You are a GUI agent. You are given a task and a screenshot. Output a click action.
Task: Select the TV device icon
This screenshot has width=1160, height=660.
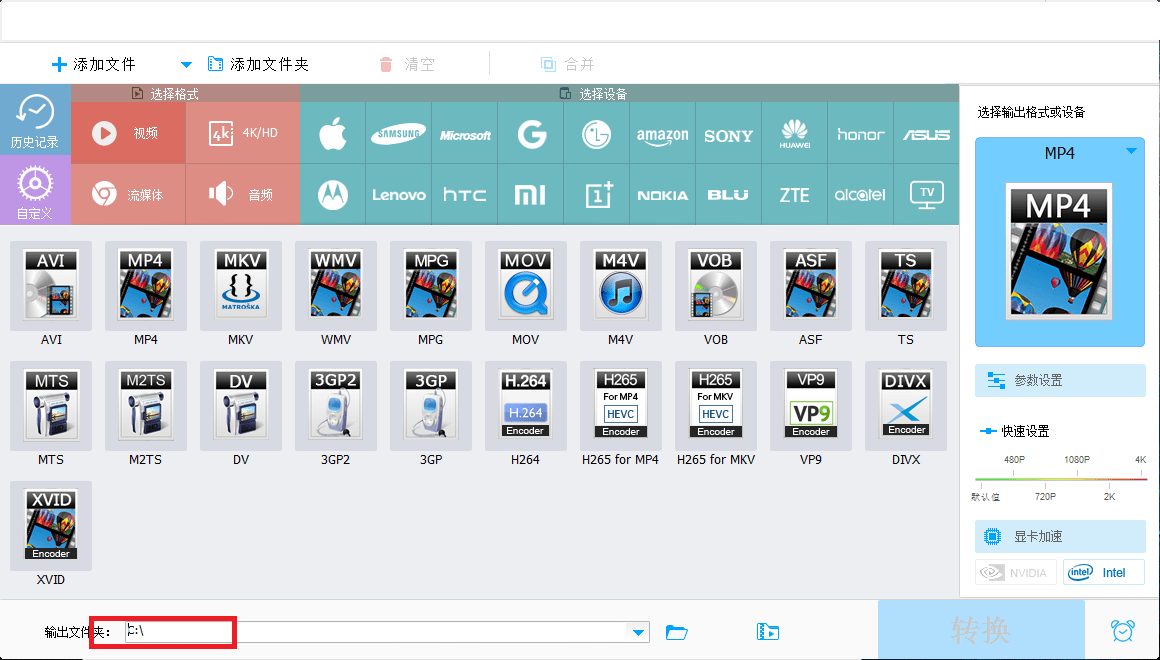[x=927, y=194]
